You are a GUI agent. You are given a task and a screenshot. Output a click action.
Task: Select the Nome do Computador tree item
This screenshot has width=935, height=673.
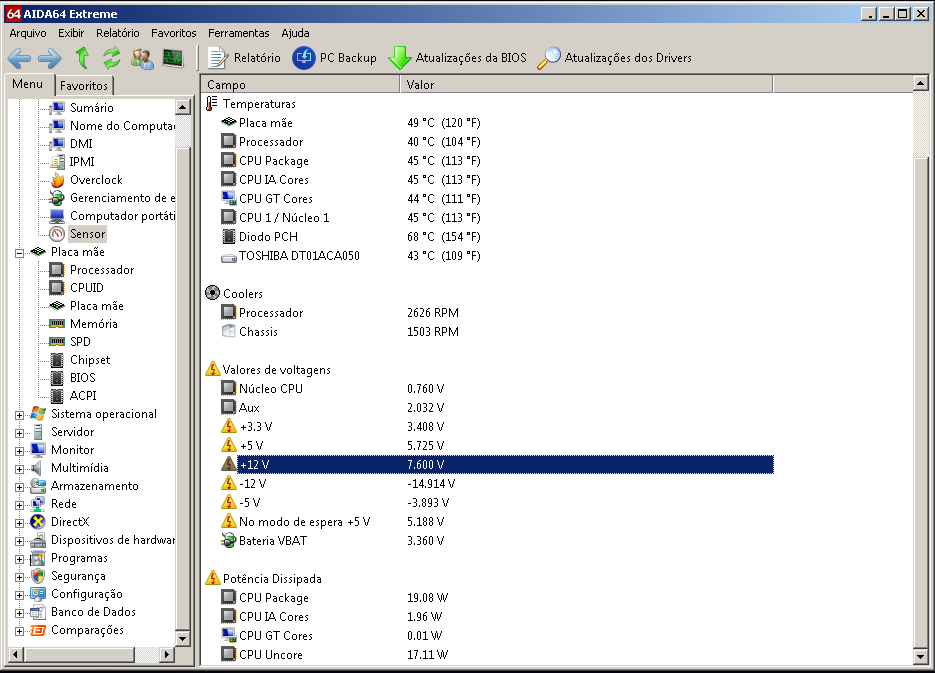(x=122, y=126)
